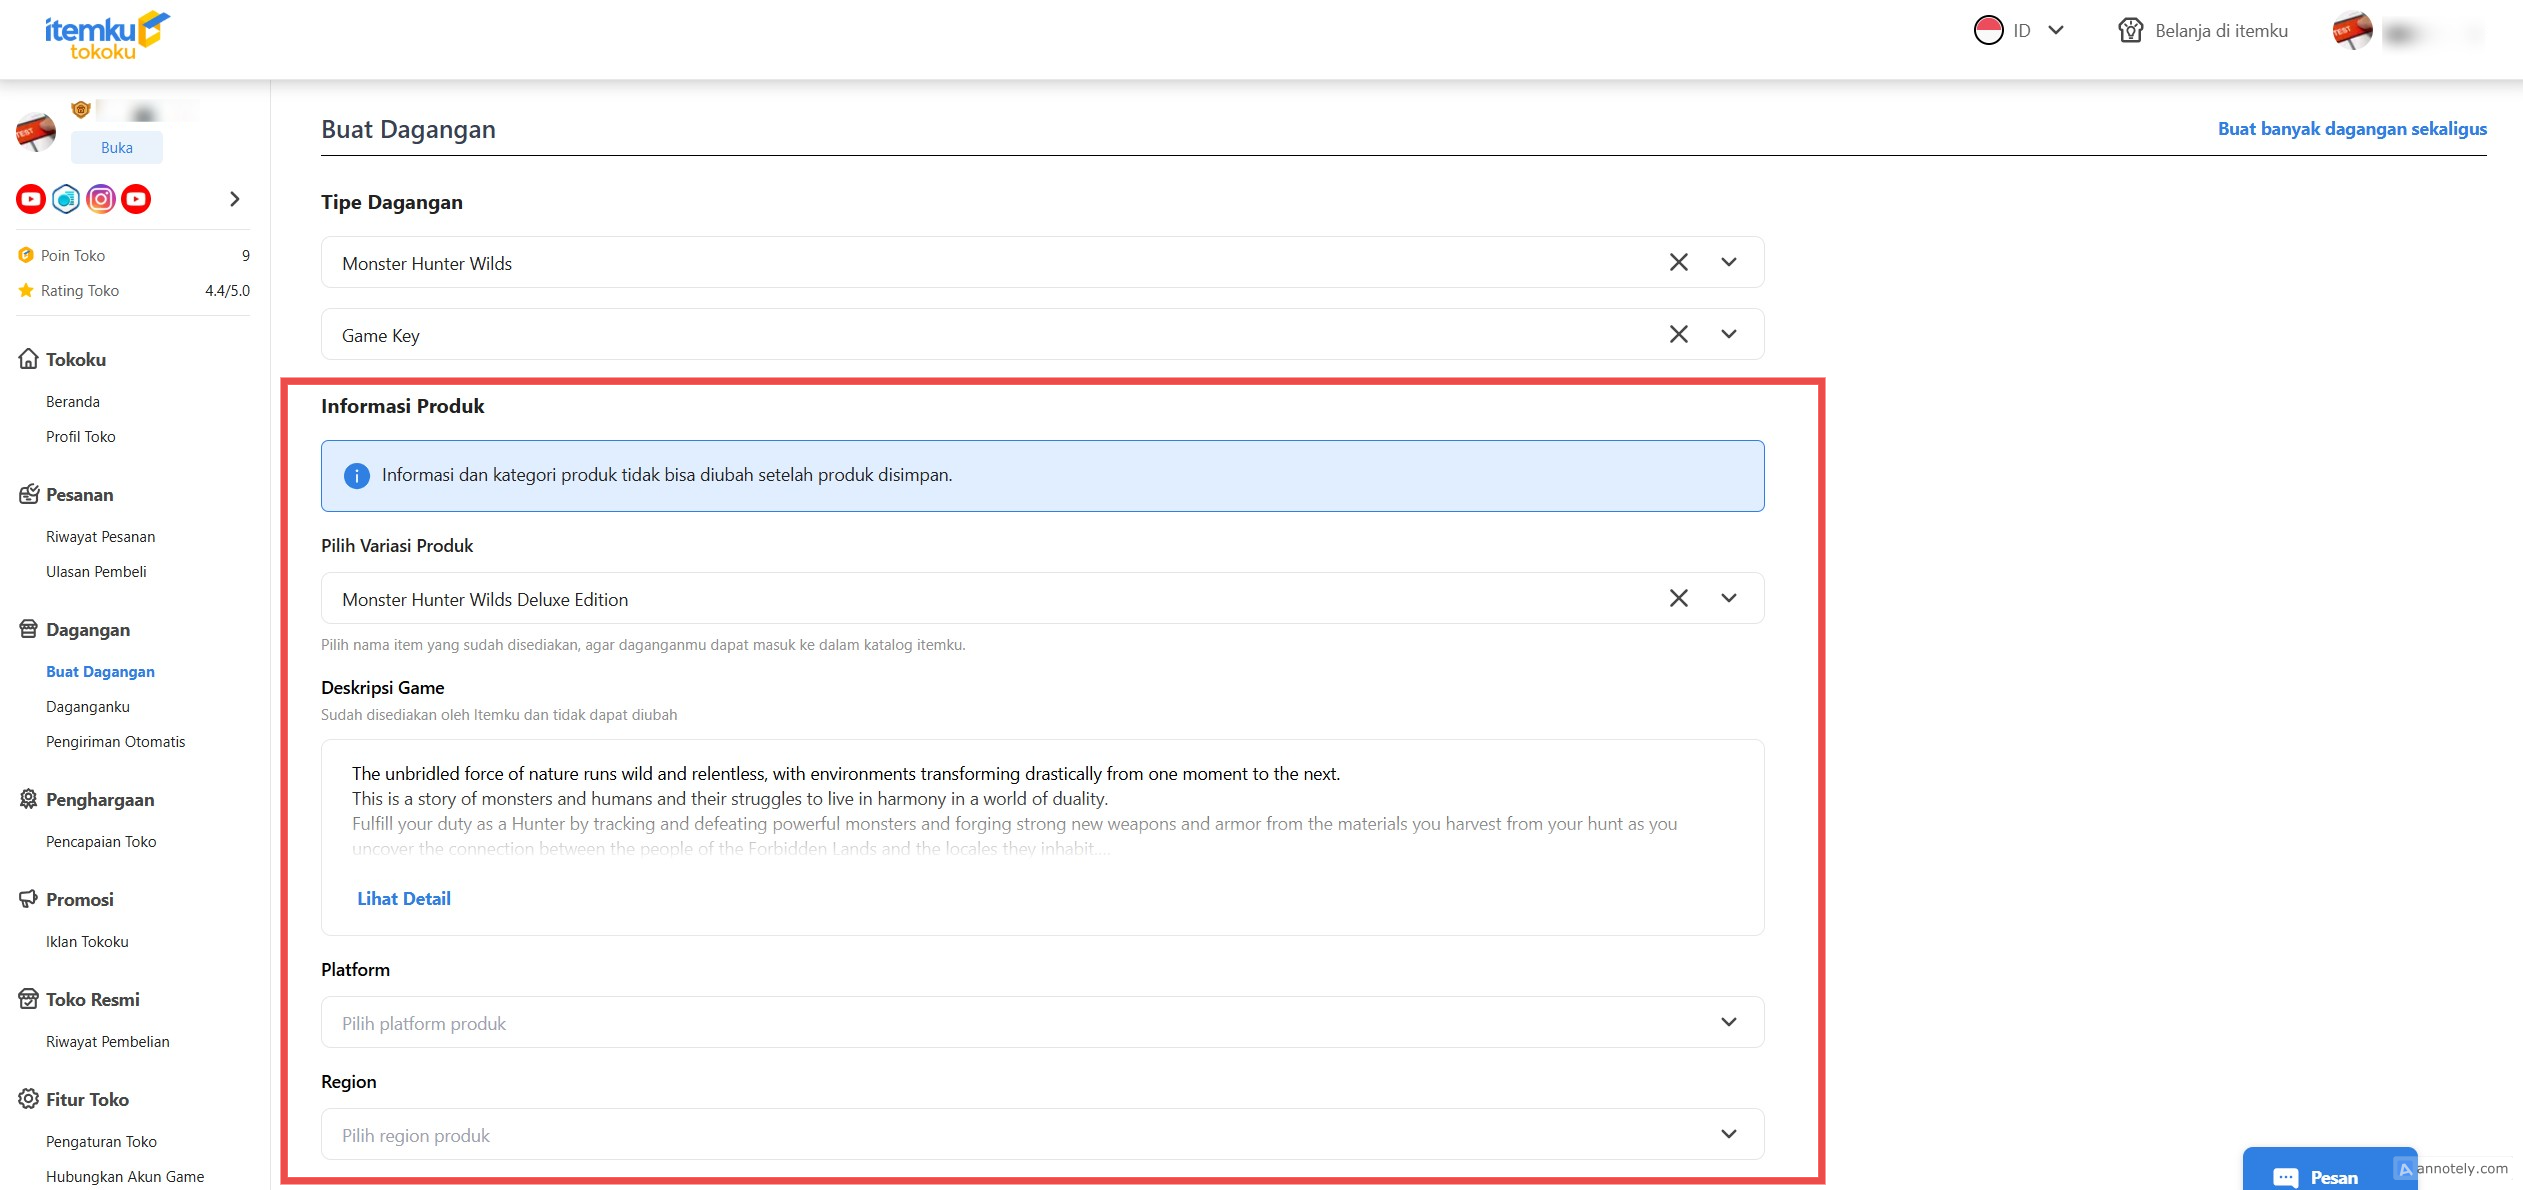
Task: Go to Daganganku in sidebar menu
Action: click(x=88, y=707)
